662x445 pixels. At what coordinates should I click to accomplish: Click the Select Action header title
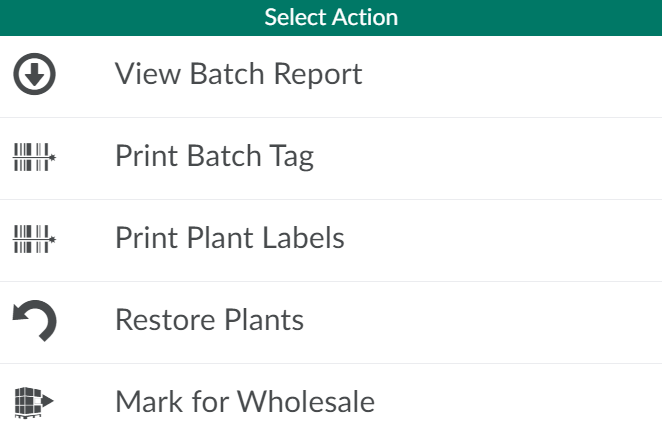coord(331,18)
